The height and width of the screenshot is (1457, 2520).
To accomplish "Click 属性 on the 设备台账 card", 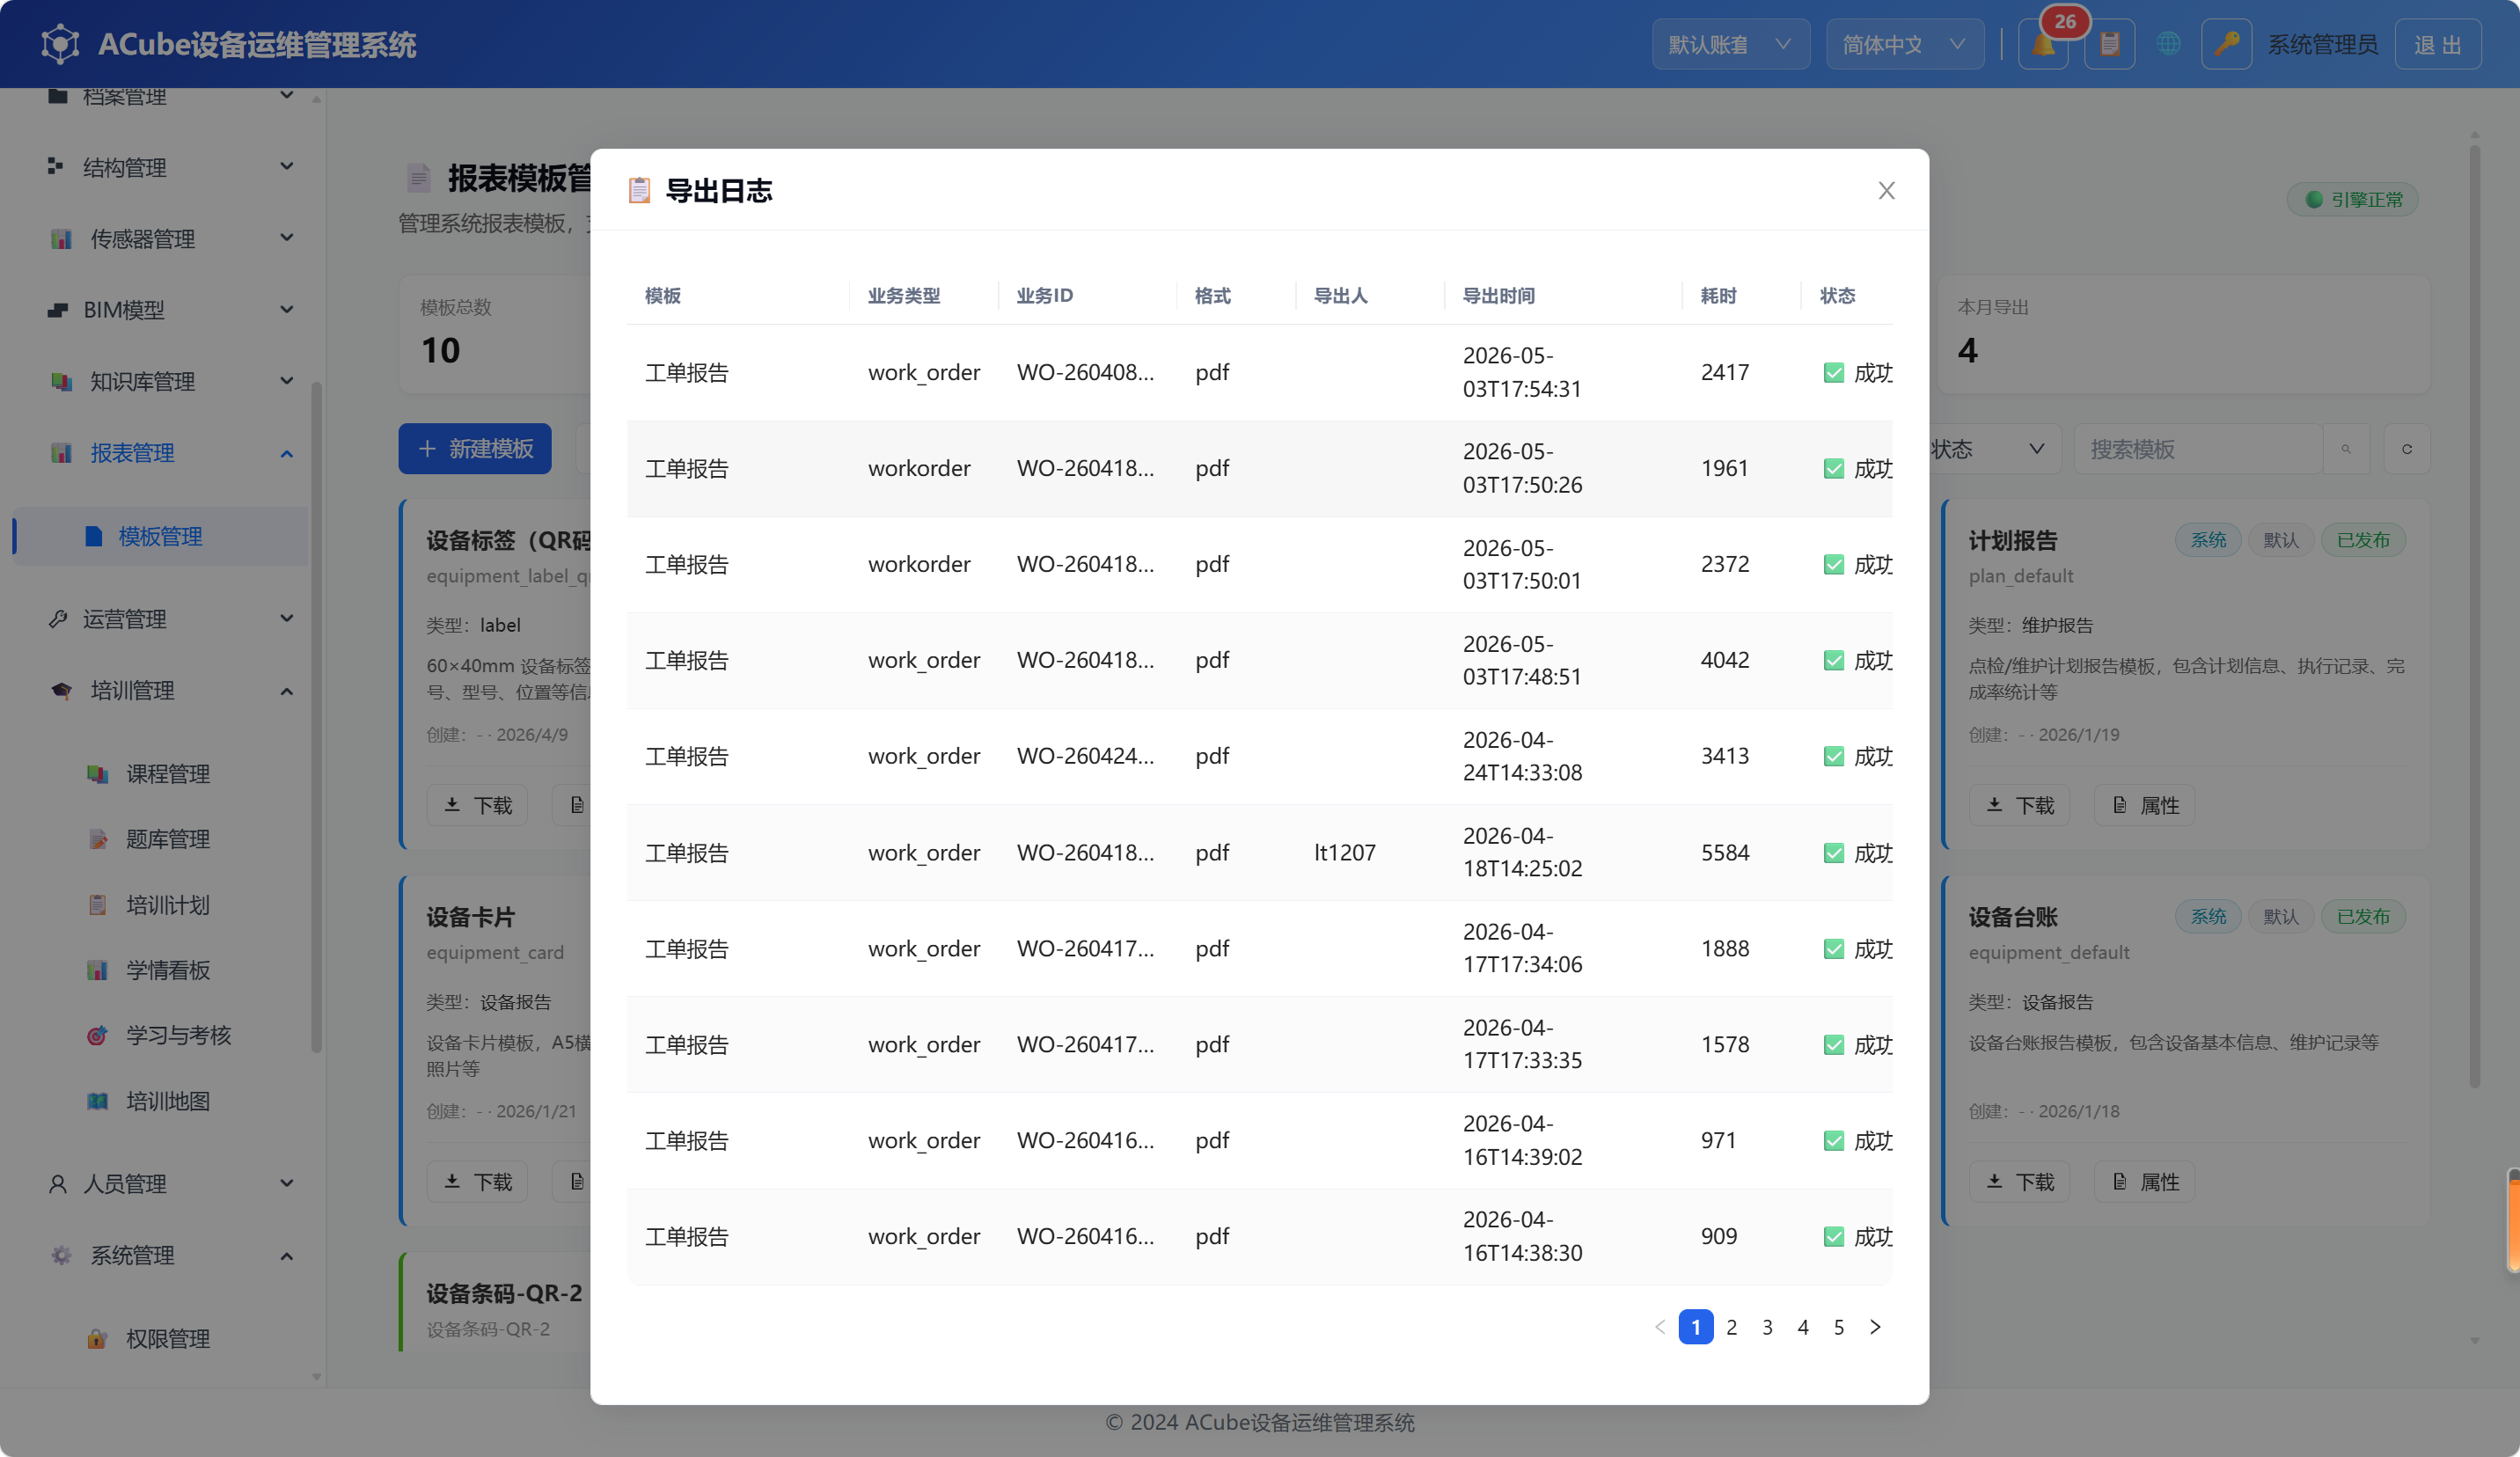I will [x=2144, y=1182].
